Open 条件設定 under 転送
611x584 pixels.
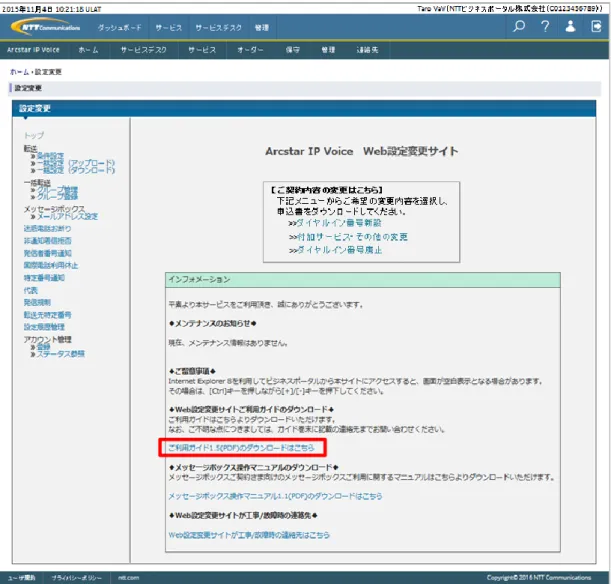tap(50, 156)
